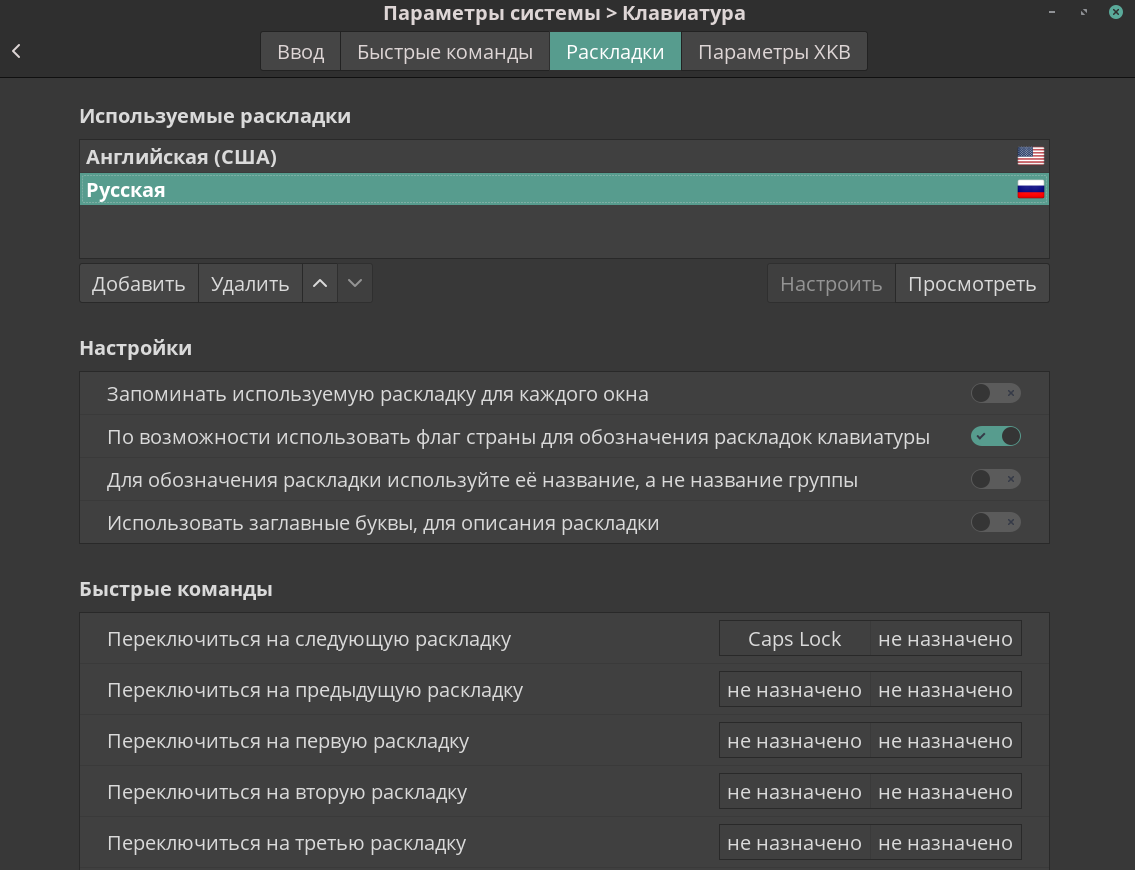Toggle uppercase letters for layout description
This screenshot has height=870, width=1135.
point(995,522)
